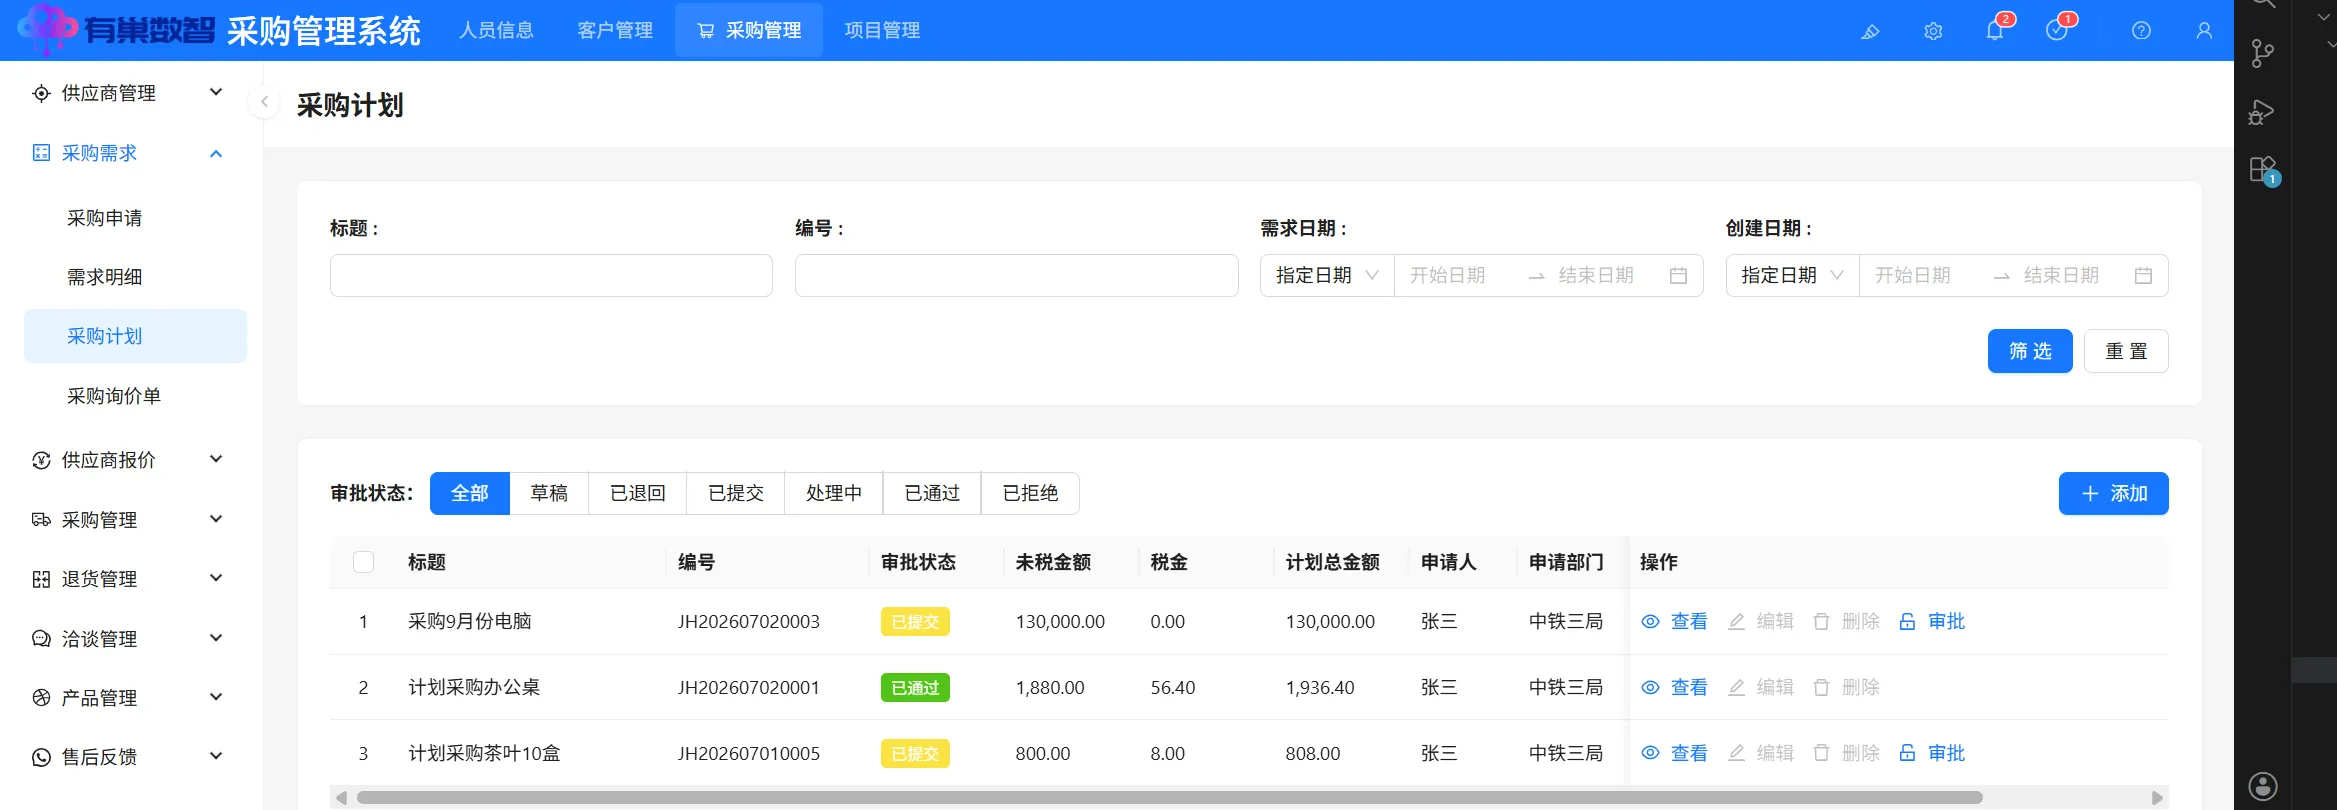
Task: Open 需求明细 in sidebar
Action: pos(135,277)
